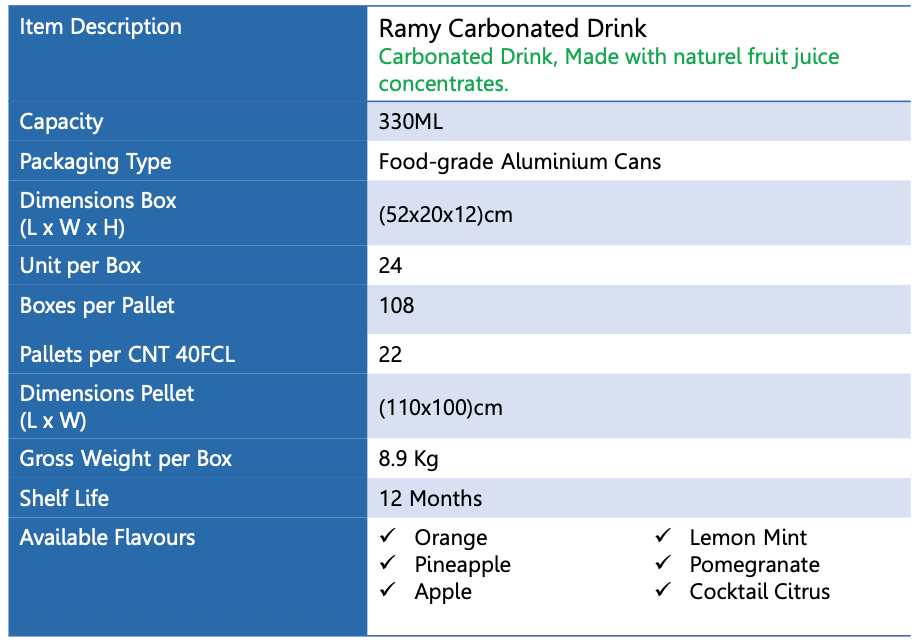Click the Cocktail Citrus checkmark
Screen dimensions: 923x643
coord(663,591)
